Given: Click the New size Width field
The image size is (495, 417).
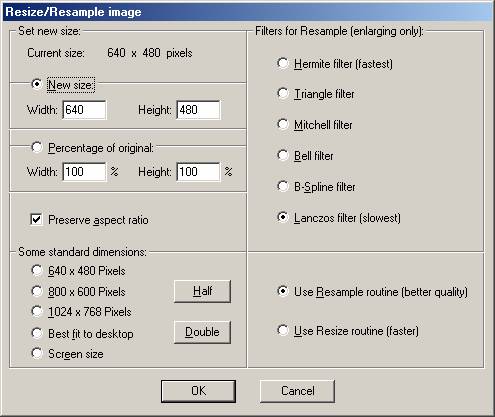Looking at the screenshot, I should pyautogui.click(x=84, y=110).
